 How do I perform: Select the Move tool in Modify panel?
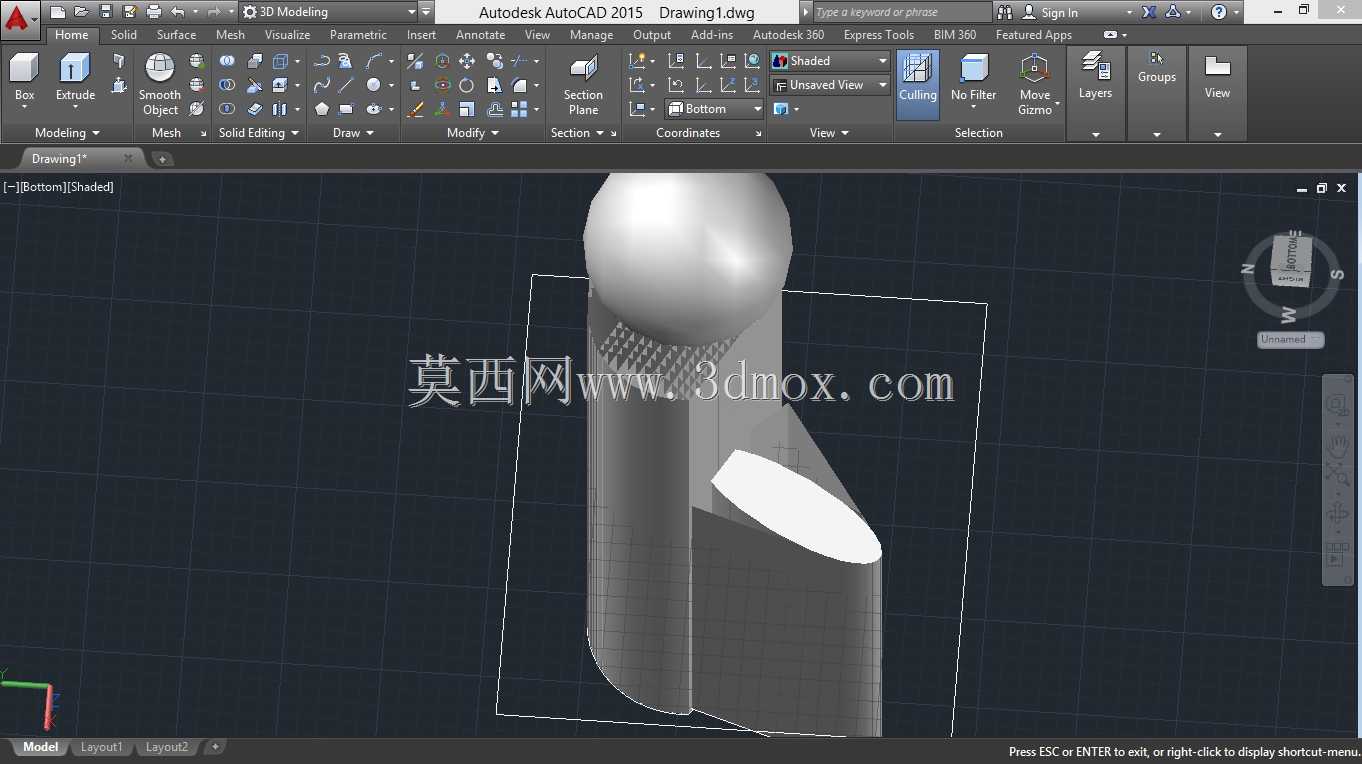coord(467,61)
